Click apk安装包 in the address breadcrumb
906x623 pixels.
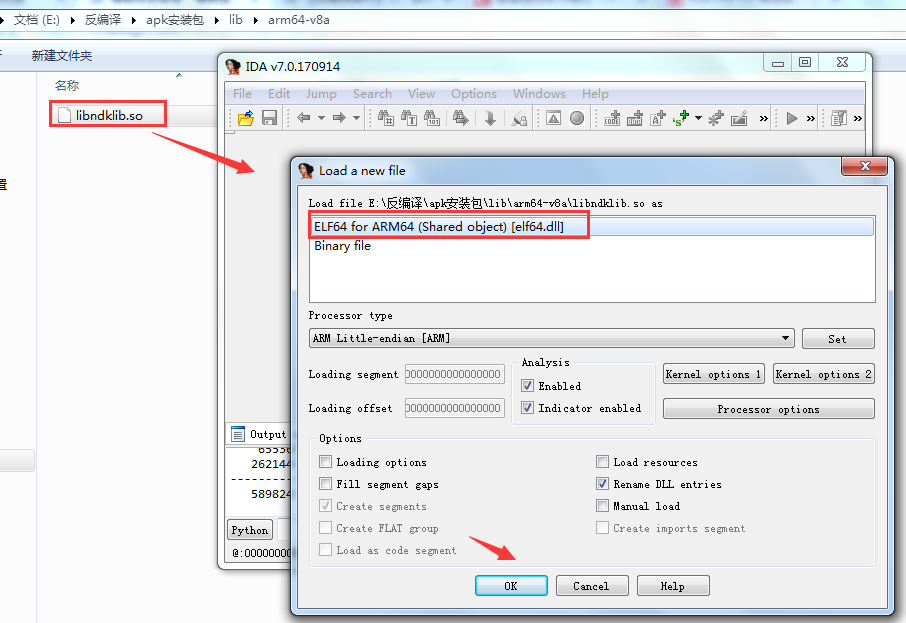click(174, 20)
